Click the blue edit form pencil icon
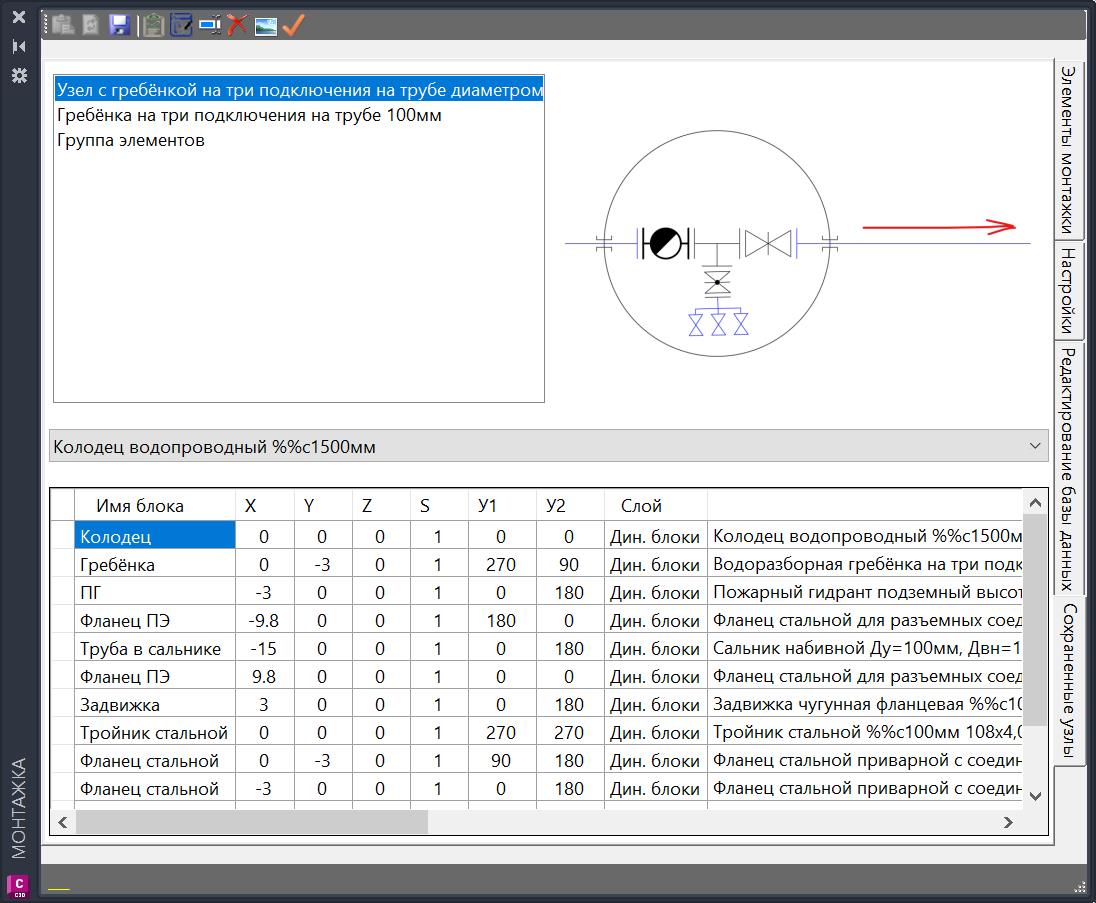Image resolution: width=1096 pixels, height=903 pixels. pyautogui.click(x=181, y=26)
